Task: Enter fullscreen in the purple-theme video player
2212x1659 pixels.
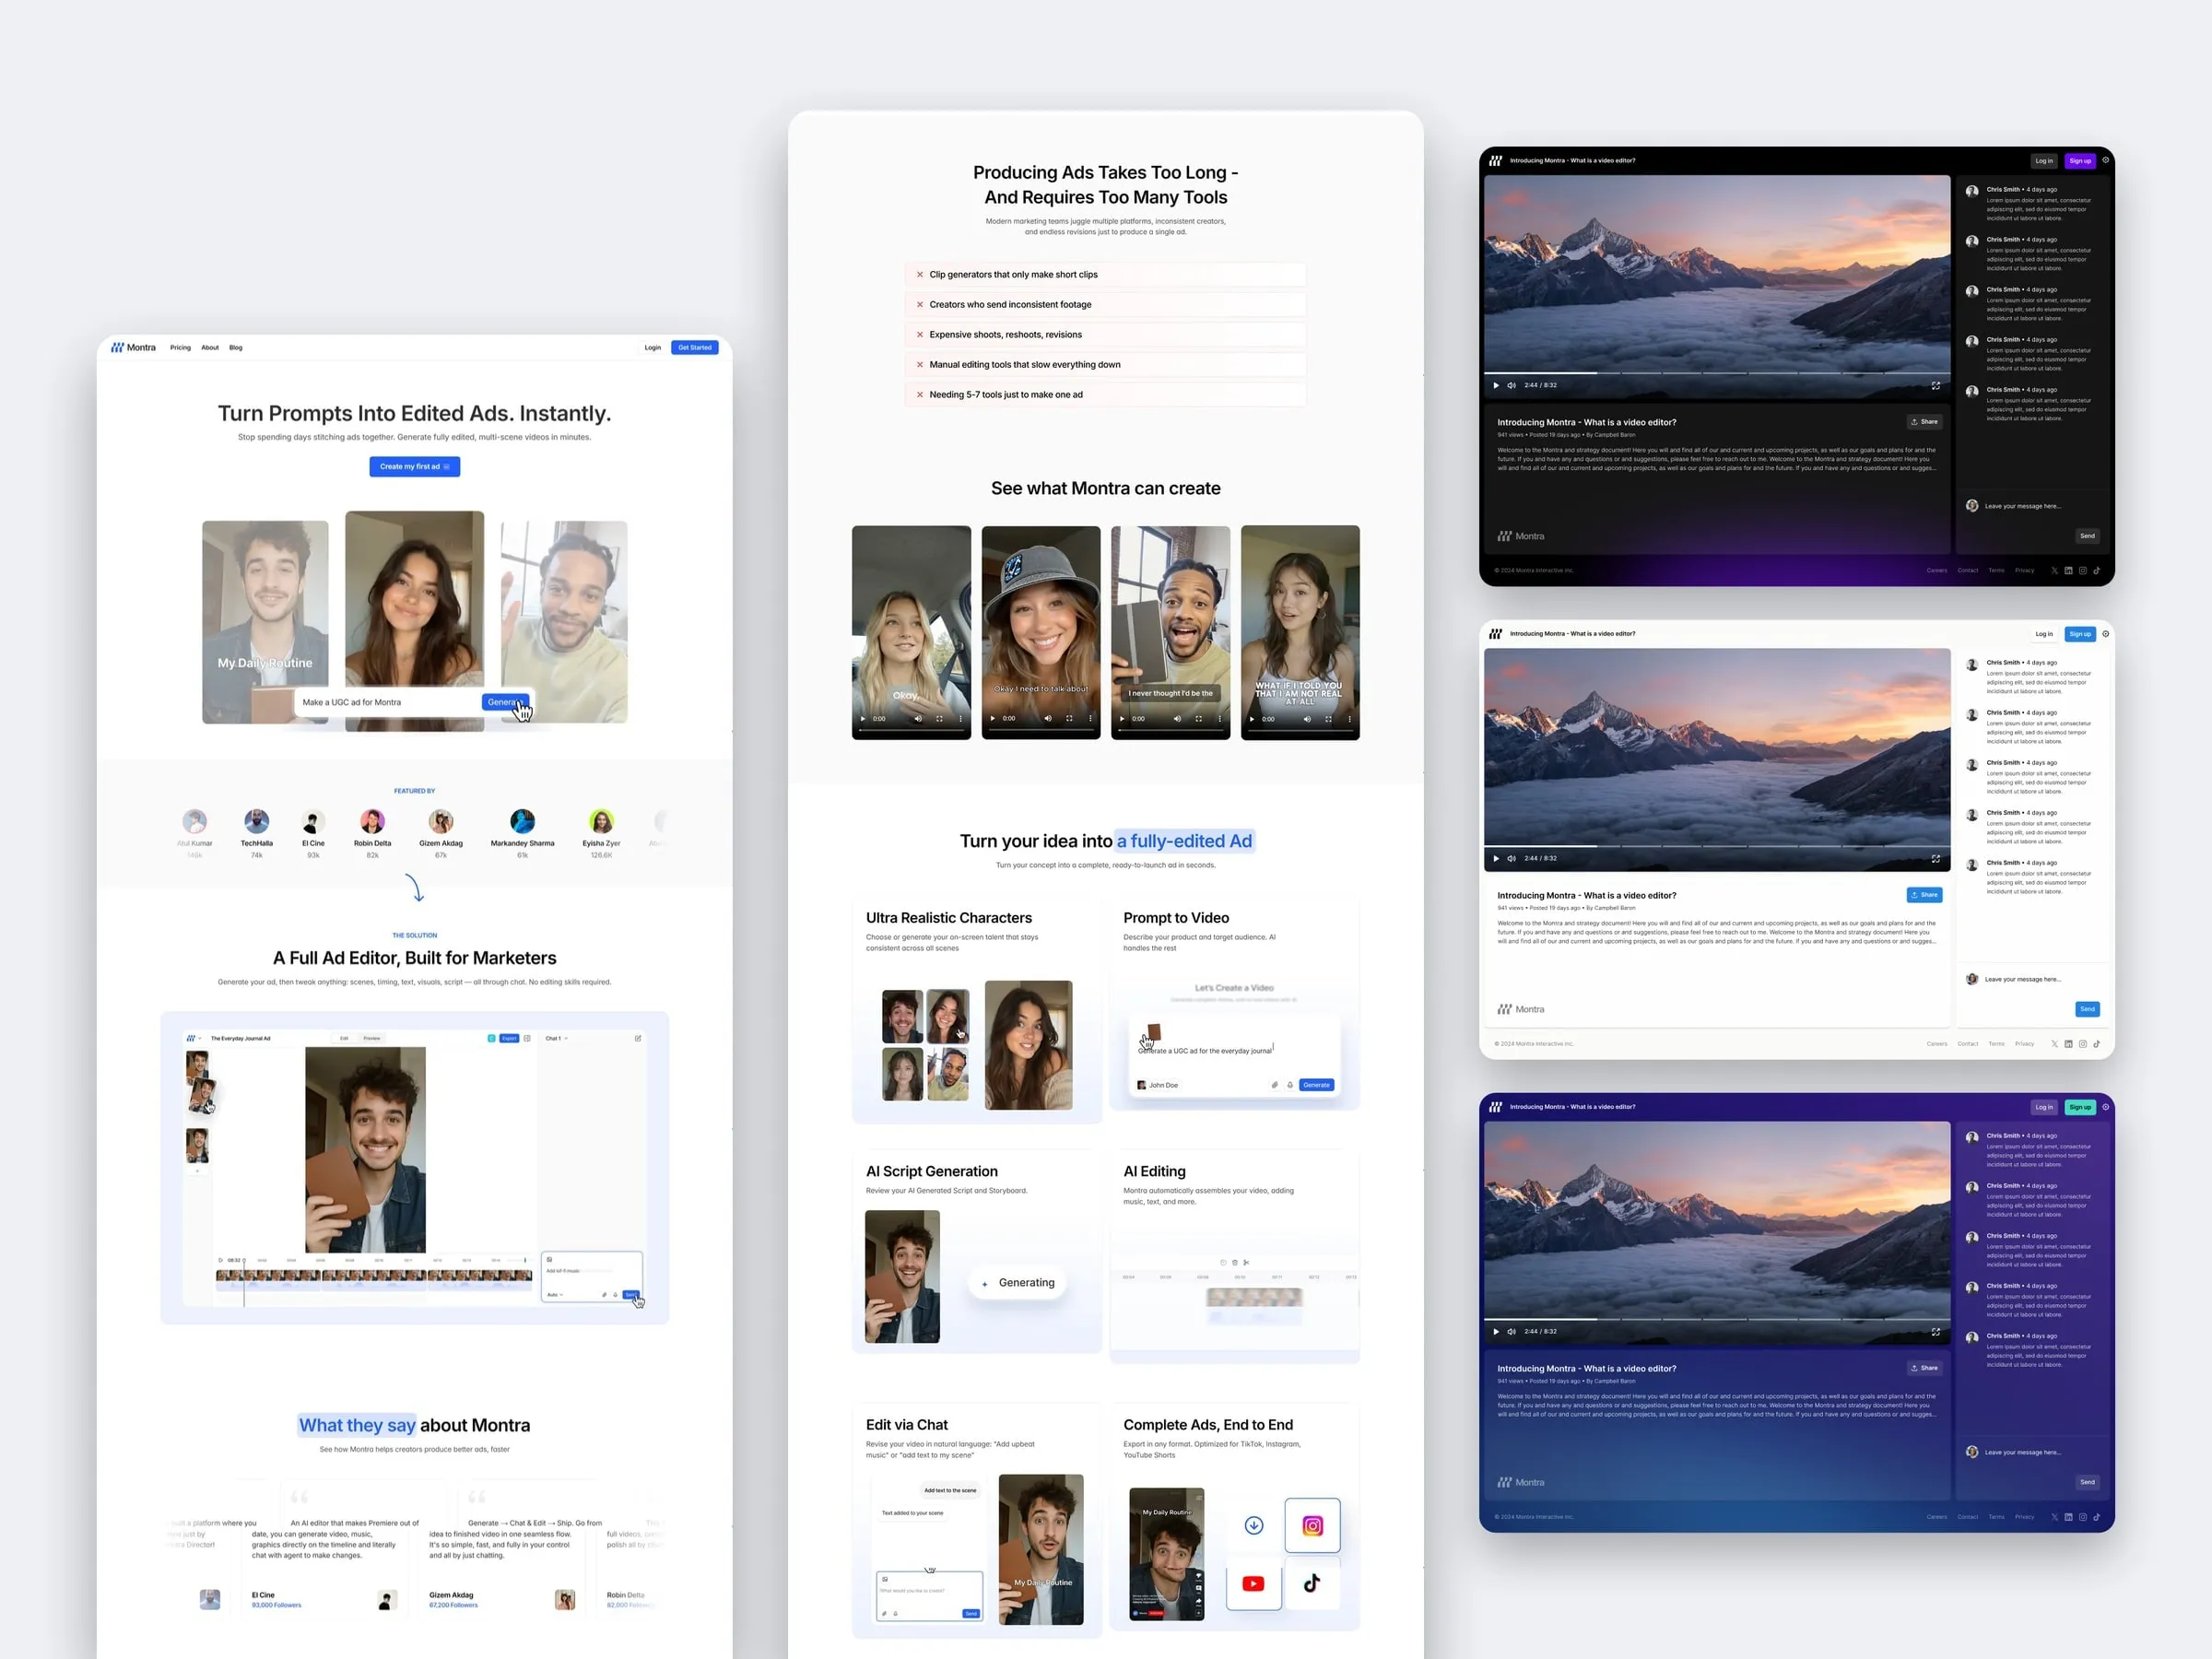Action: 1935,1331
